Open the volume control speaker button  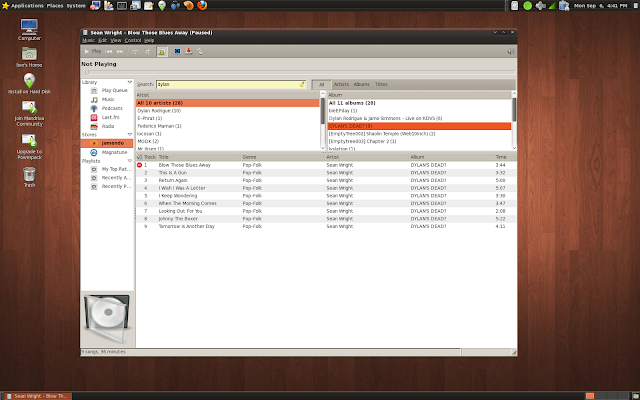tap(511, 51)
